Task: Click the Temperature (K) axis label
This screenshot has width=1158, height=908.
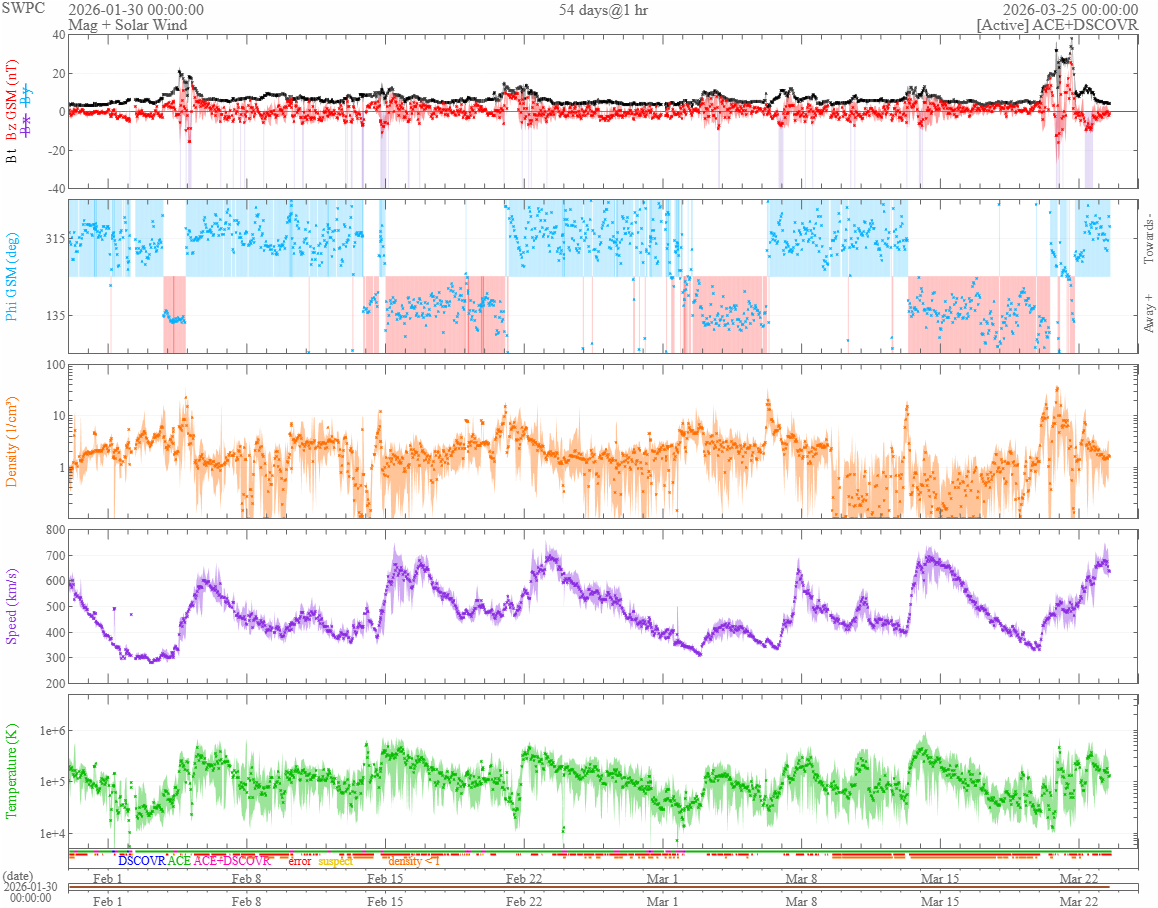Action: click(x=11, y=771)
